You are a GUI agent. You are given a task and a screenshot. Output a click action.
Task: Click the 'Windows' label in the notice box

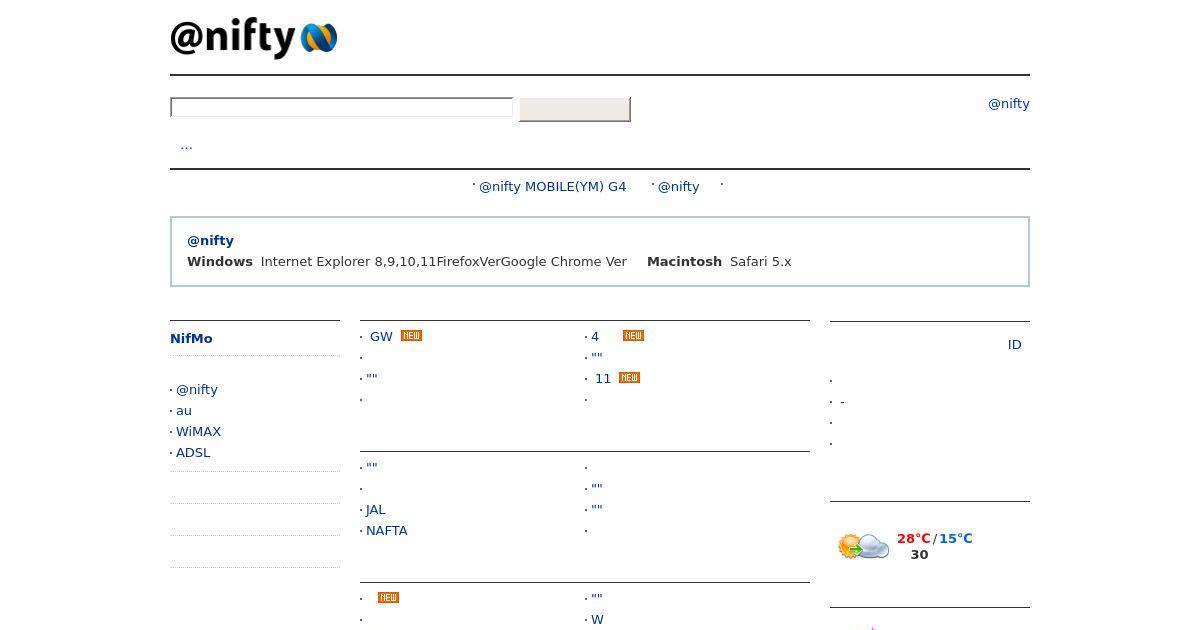[x=220, y=261]
